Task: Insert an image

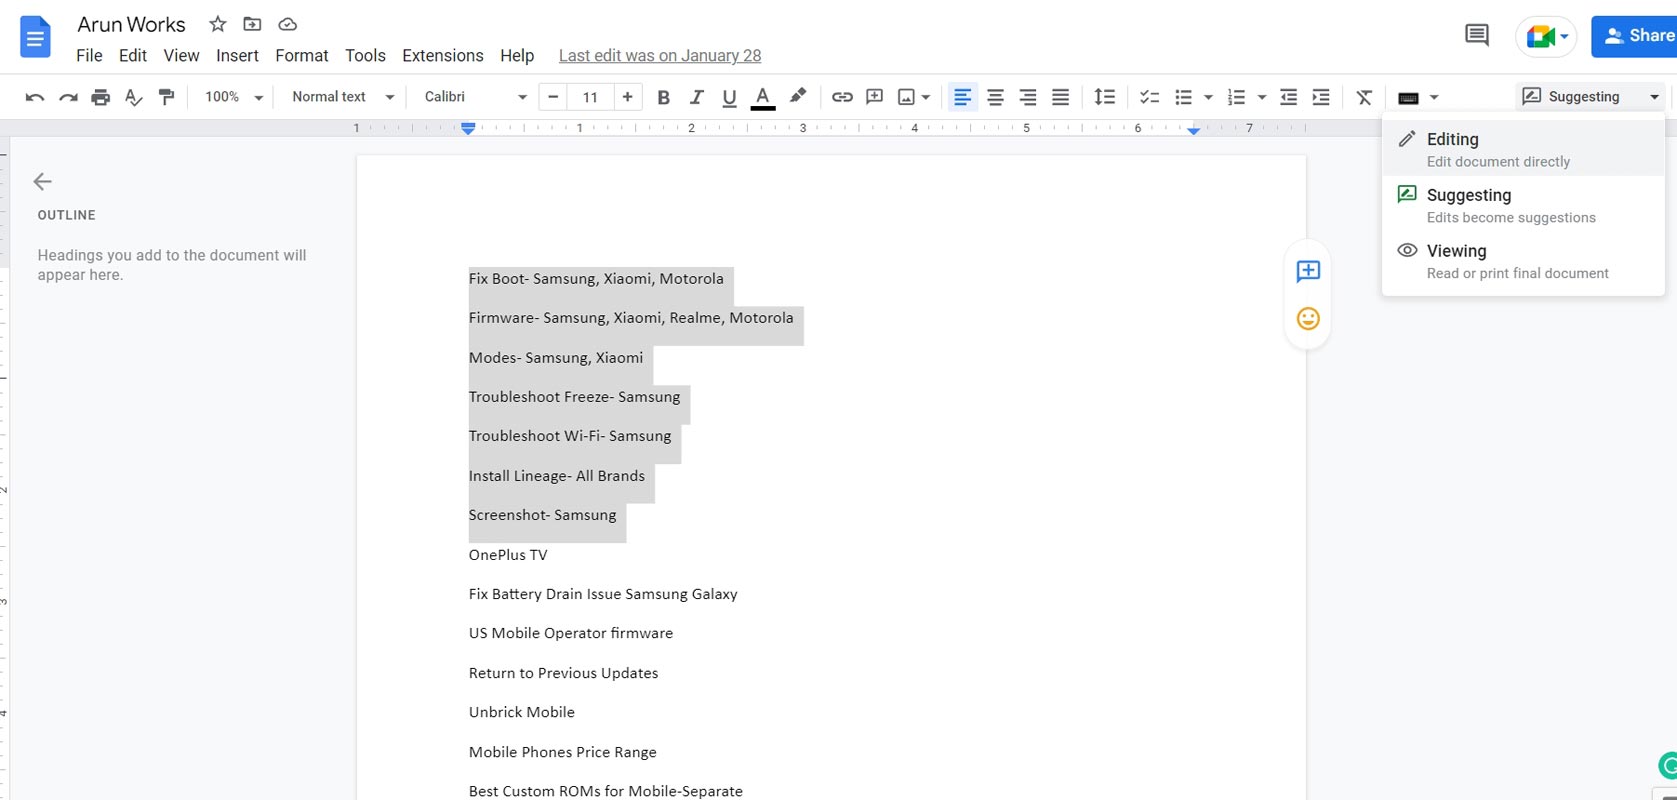Action: pos(906,97)
